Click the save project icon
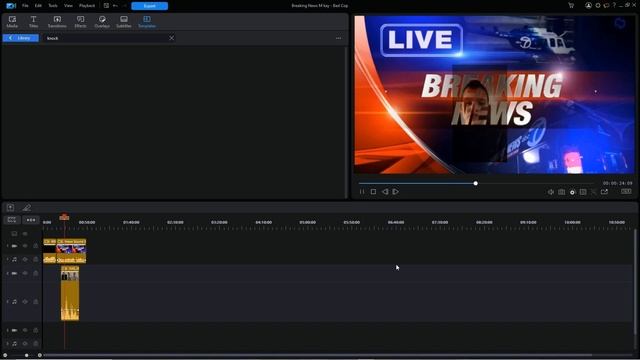This screenshot has width=640, height=360. 106,6
